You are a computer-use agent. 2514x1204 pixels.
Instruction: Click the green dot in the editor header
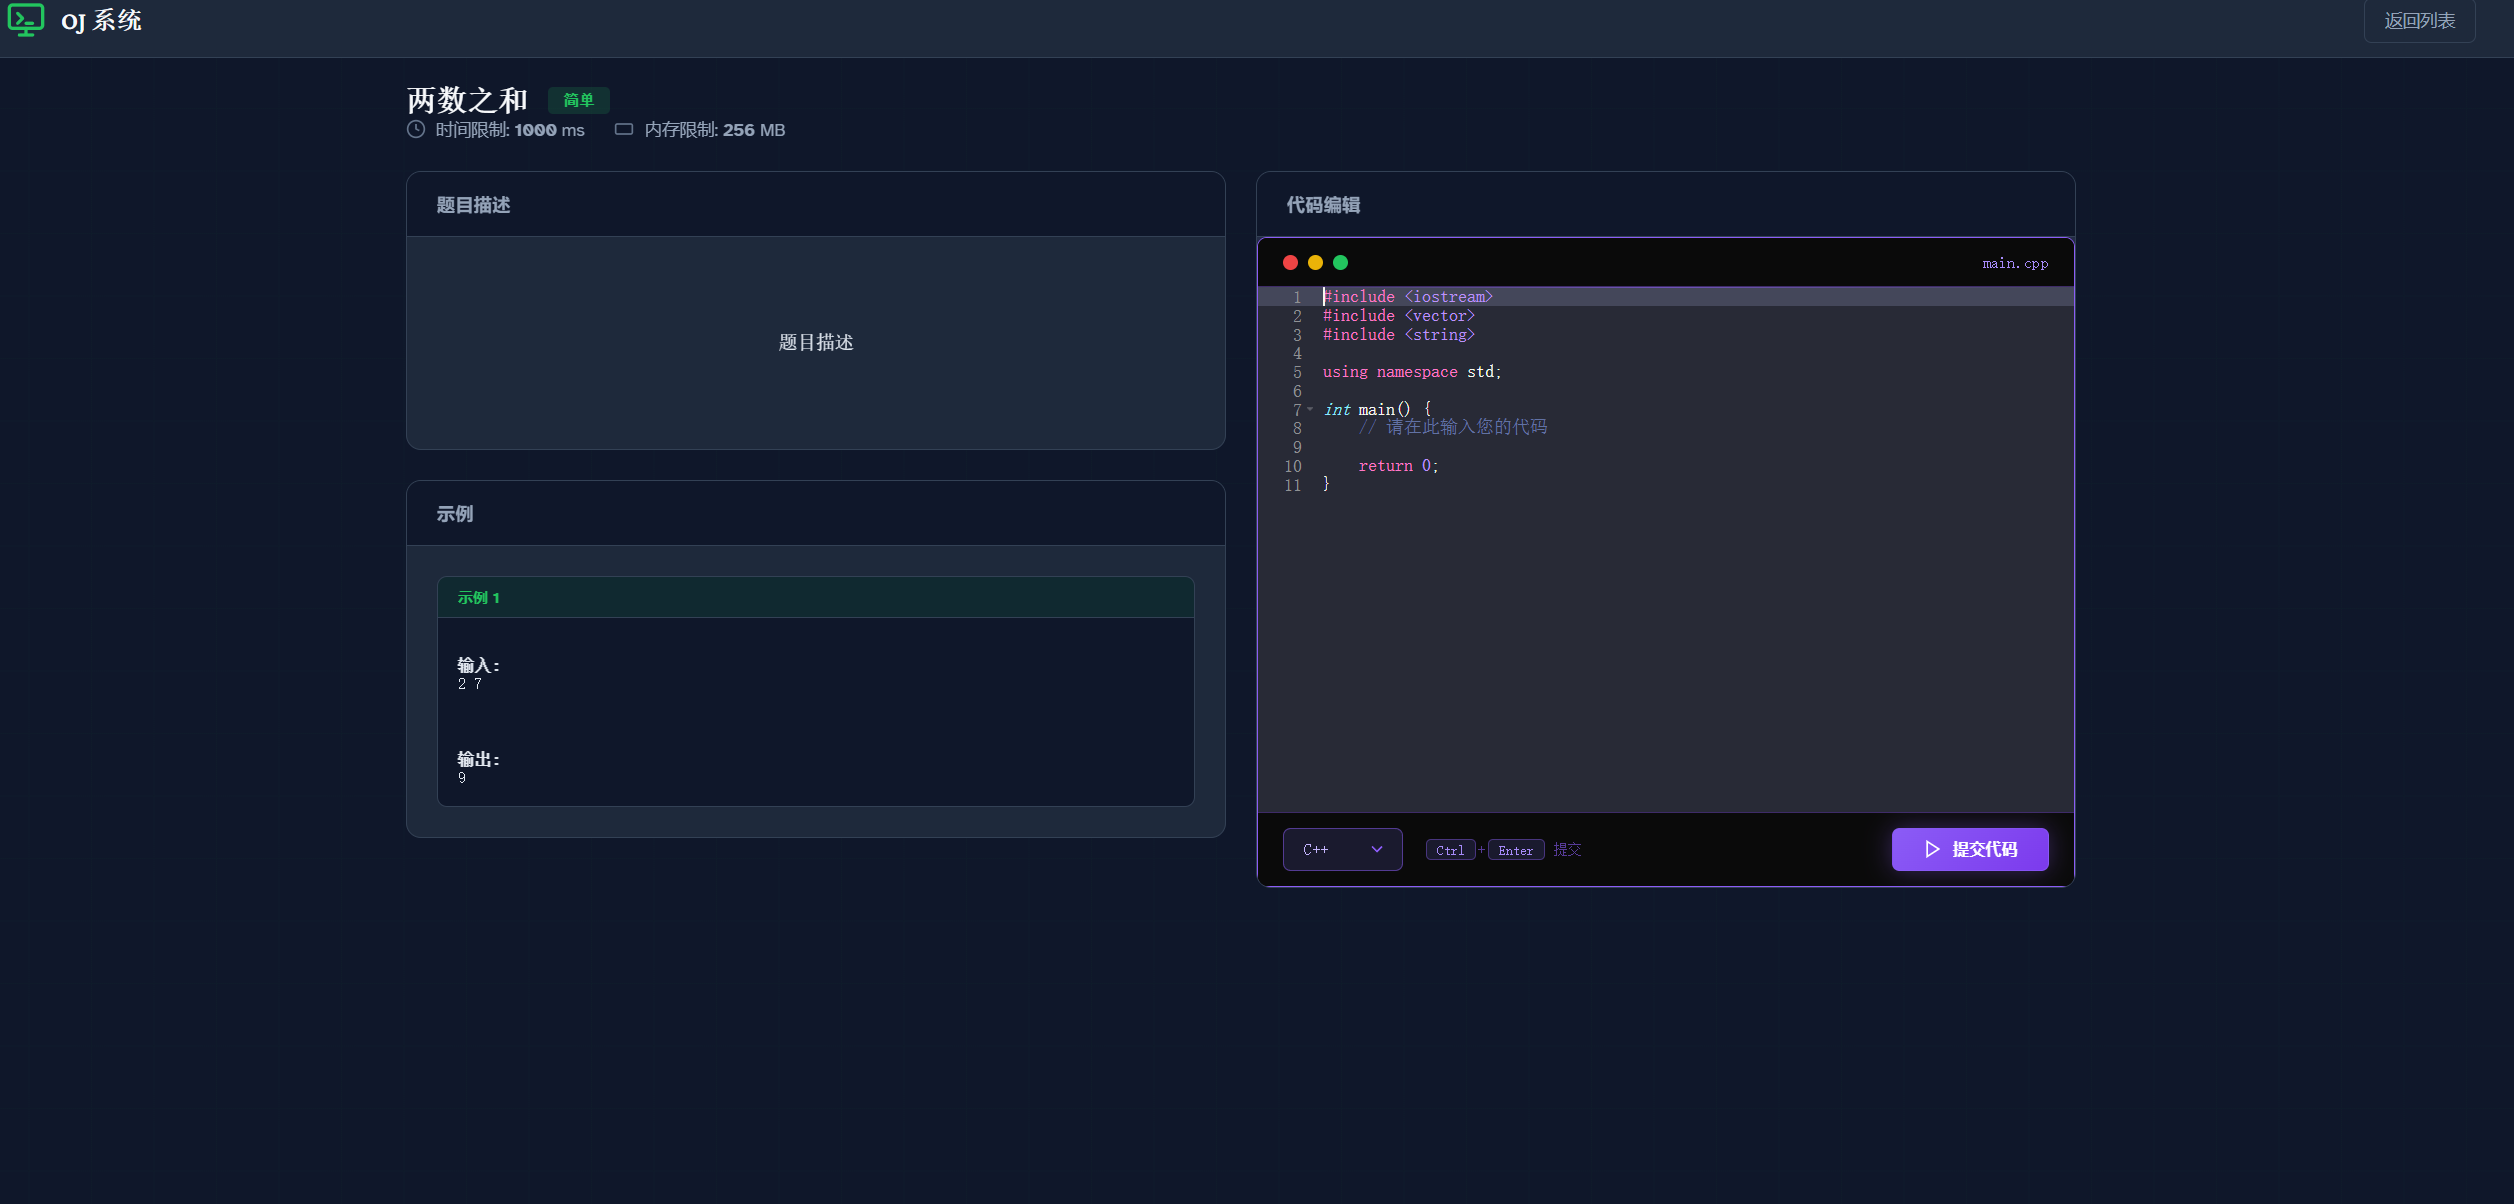tap(1341, 263)
